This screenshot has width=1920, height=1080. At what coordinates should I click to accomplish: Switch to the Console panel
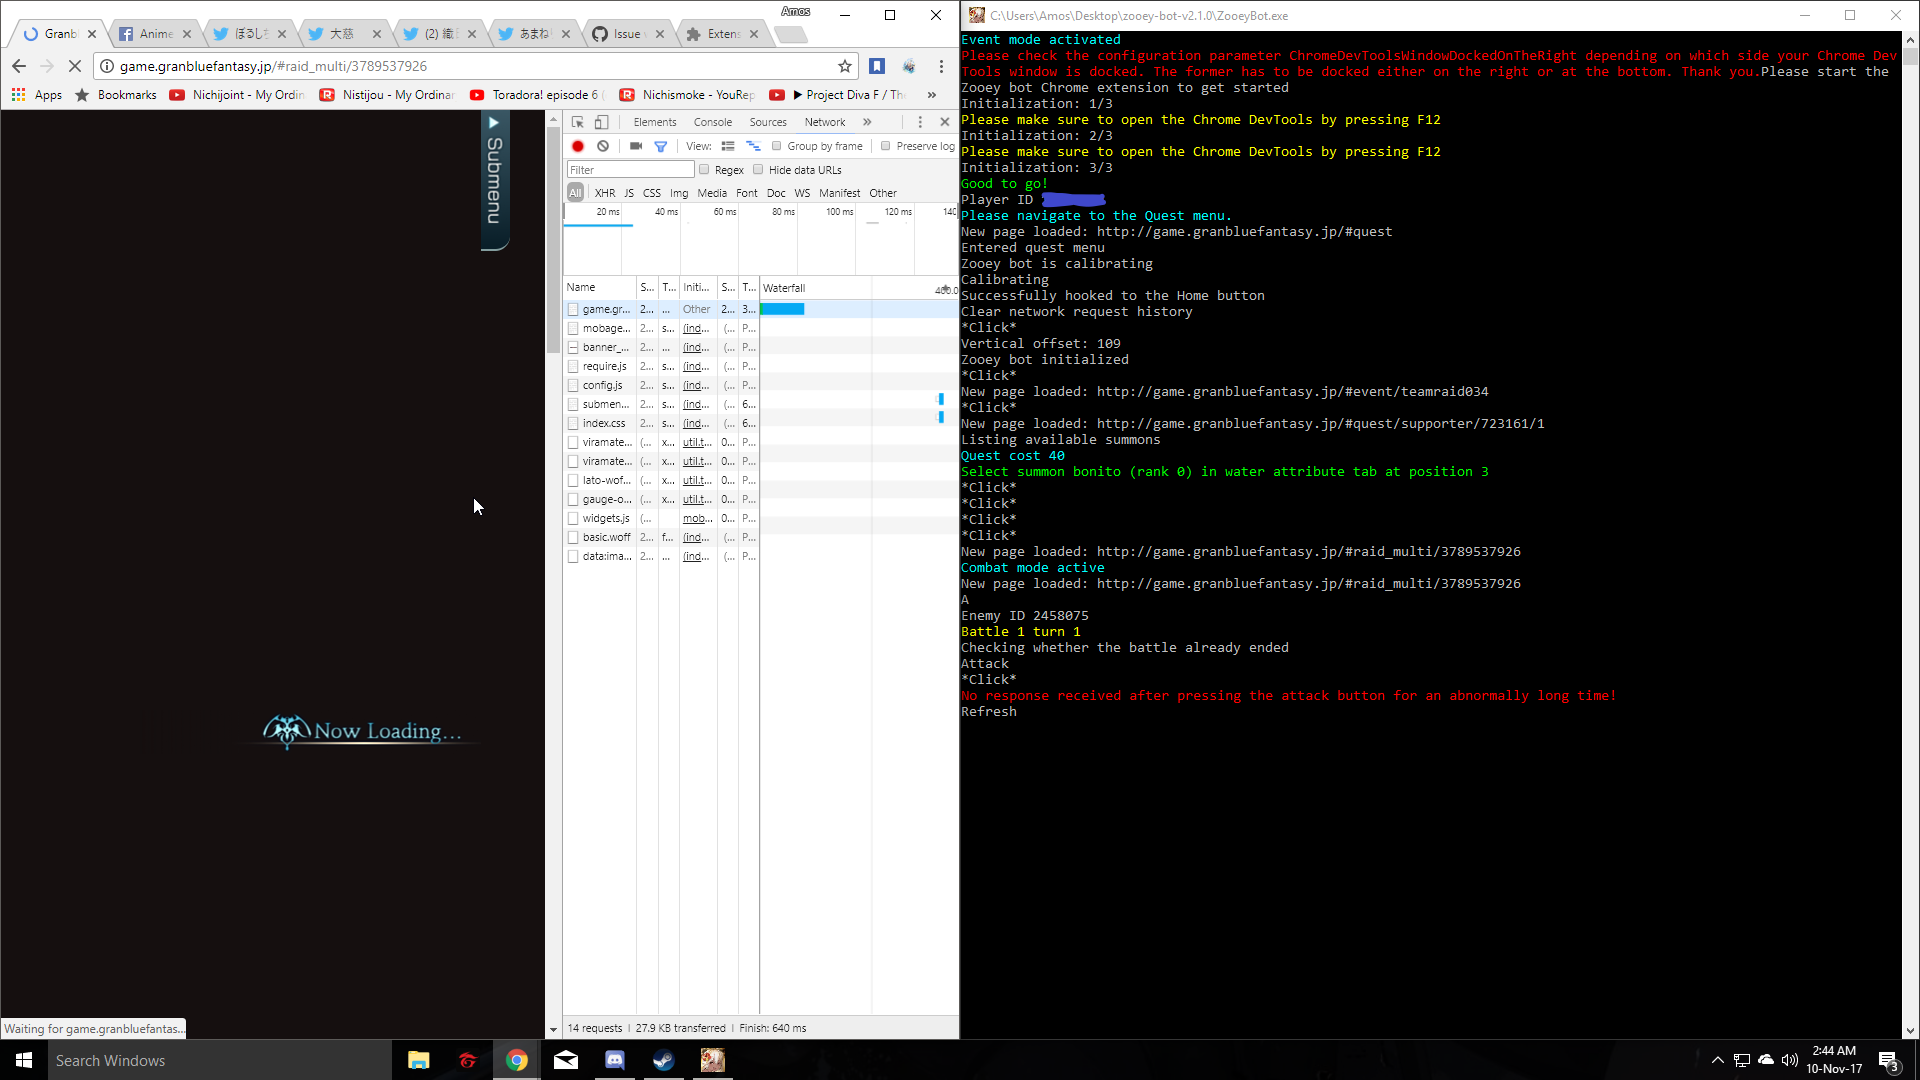point(713,122)
